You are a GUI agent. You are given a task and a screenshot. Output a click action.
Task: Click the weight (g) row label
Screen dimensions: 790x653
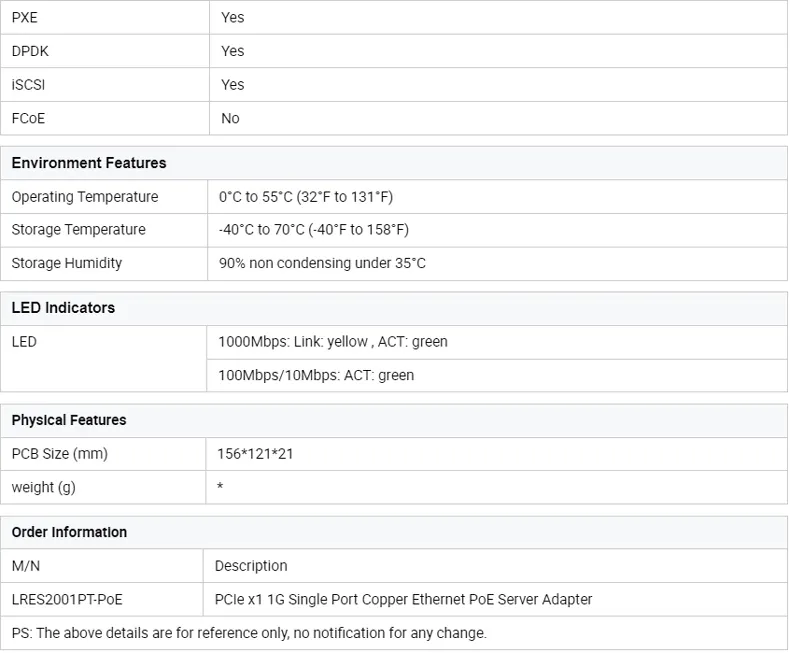[43, 487]
